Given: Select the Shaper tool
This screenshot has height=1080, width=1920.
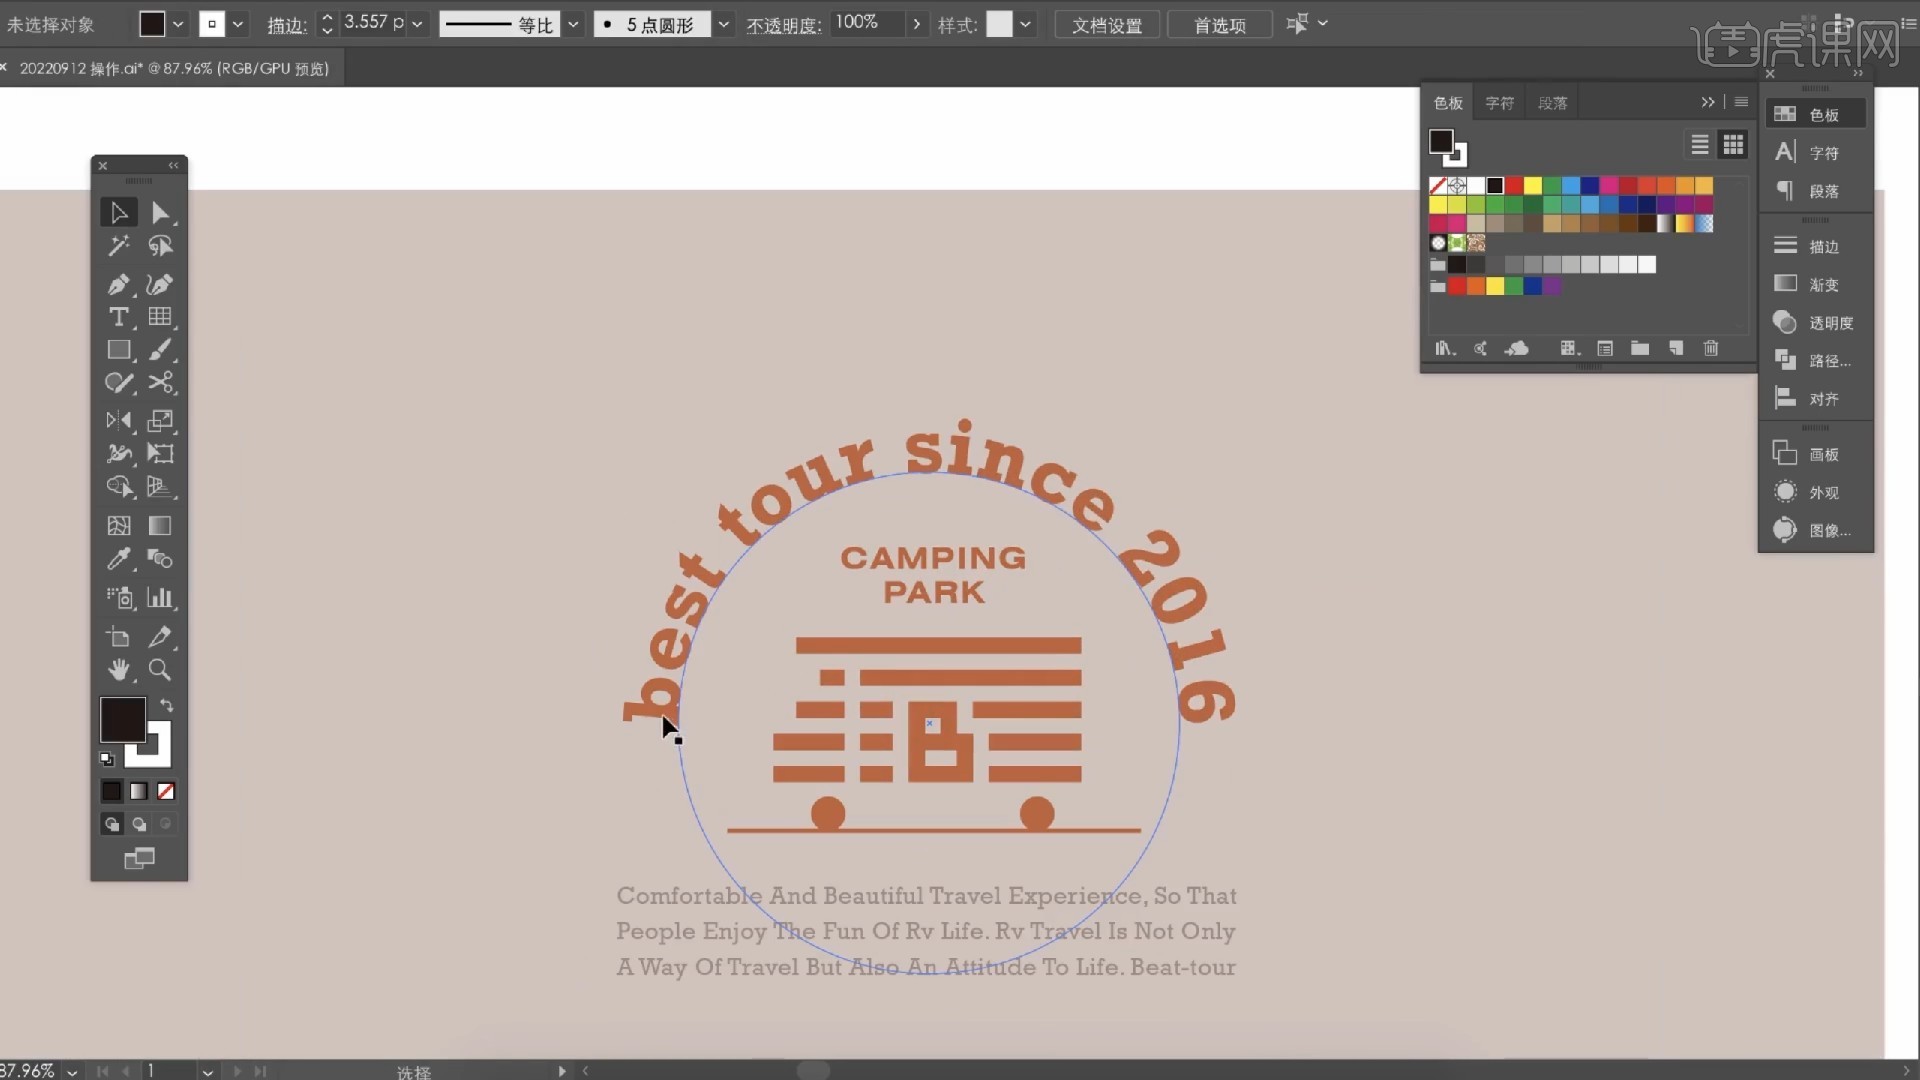Looking at the screenshot, I should tap(119, 383).
